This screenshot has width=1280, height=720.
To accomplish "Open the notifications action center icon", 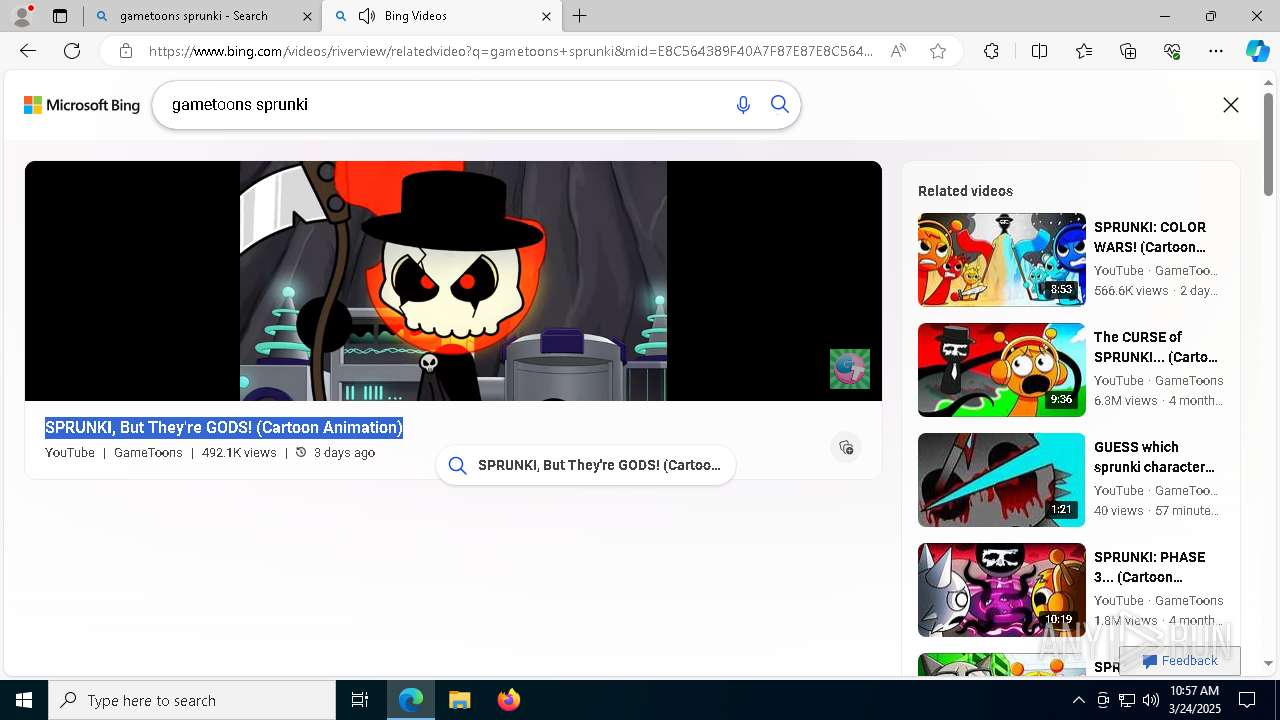I will [1247, 700].
